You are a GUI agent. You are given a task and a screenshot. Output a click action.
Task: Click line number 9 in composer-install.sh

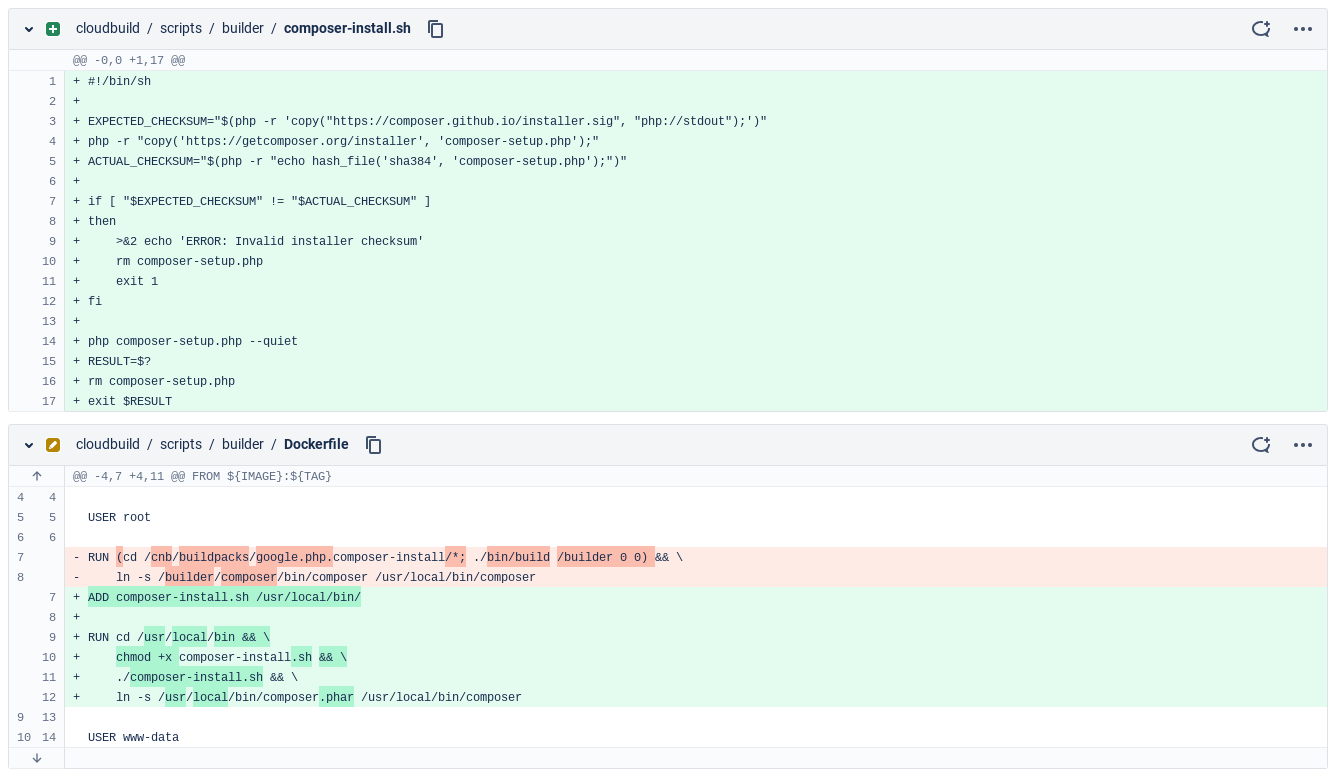click(x=49, y=241)
